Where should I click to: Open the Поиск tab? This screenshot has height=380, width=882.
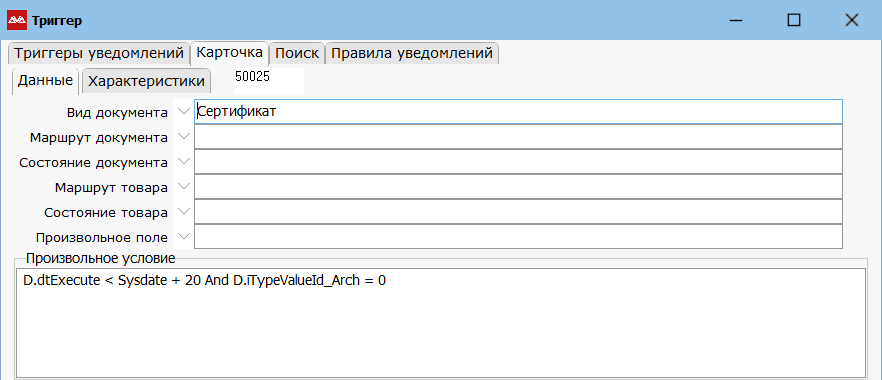297,53
